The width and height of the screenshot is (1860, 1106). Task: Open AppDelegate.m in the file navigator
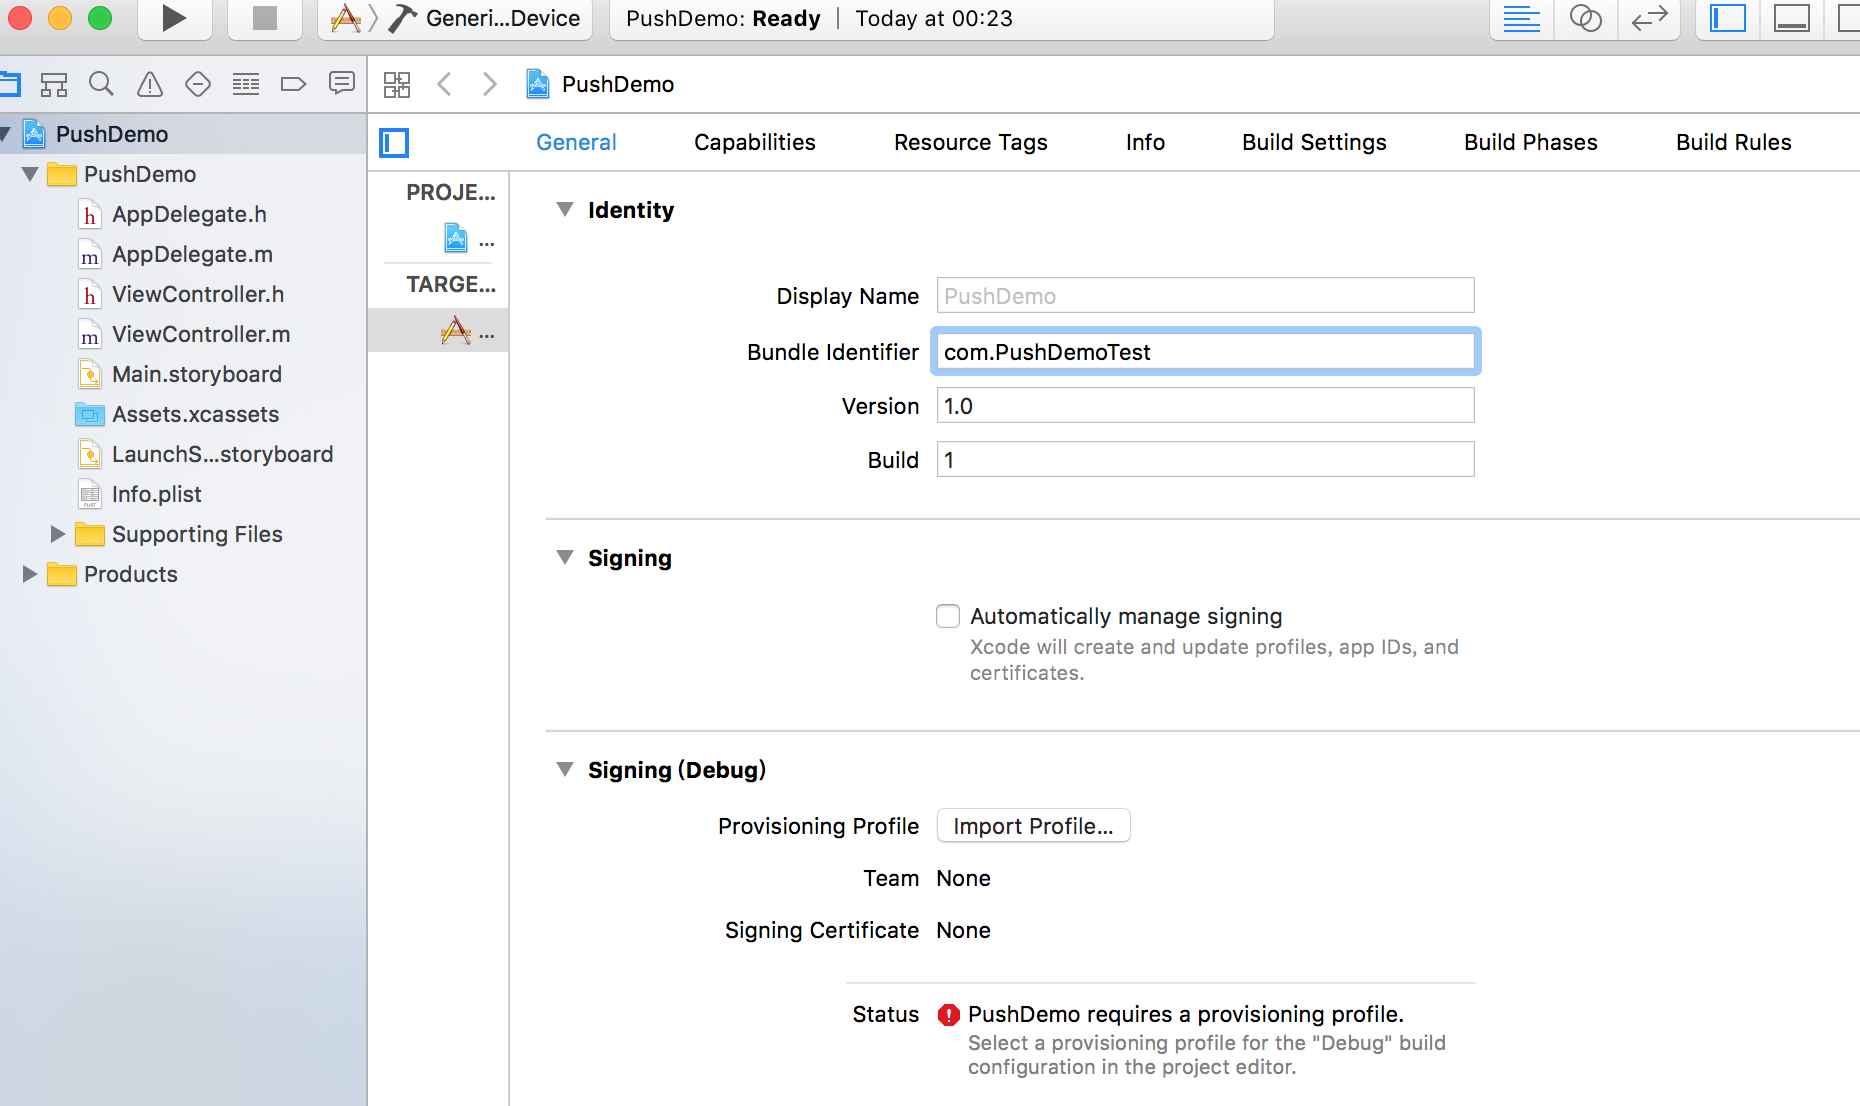click(x=192, y=254)
